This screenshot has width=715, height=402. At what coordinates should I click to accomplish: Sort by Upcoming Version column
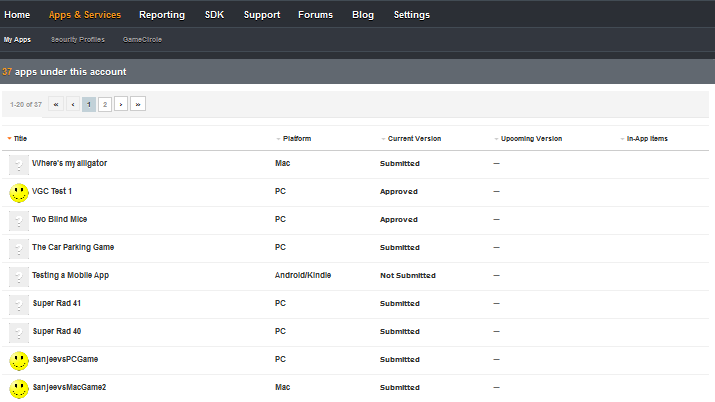[531, 139]
